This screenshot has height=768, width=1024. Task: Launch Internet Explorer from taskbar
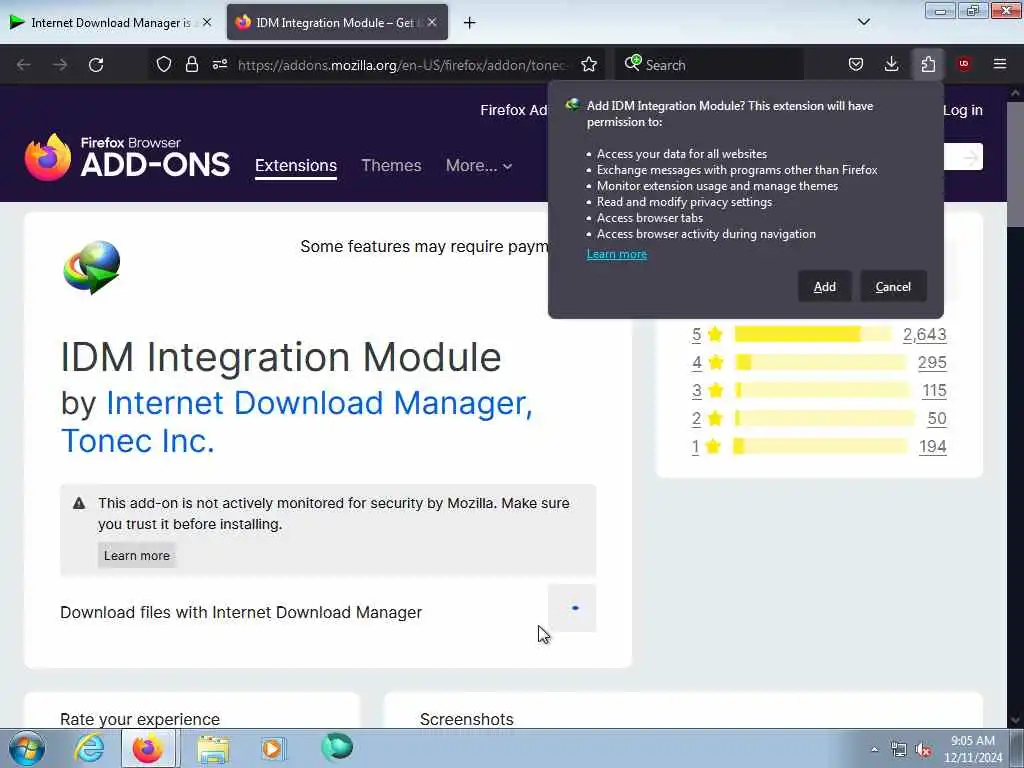pos(89,748)
